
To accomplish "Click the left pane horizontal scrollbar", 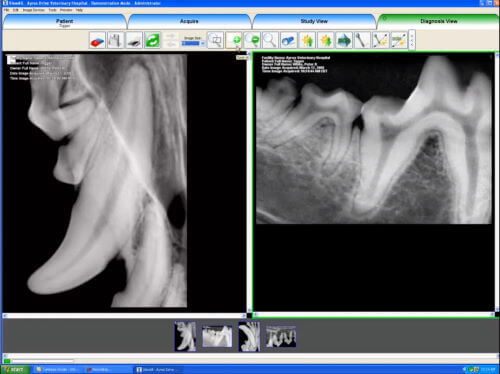I will (124, 315).
